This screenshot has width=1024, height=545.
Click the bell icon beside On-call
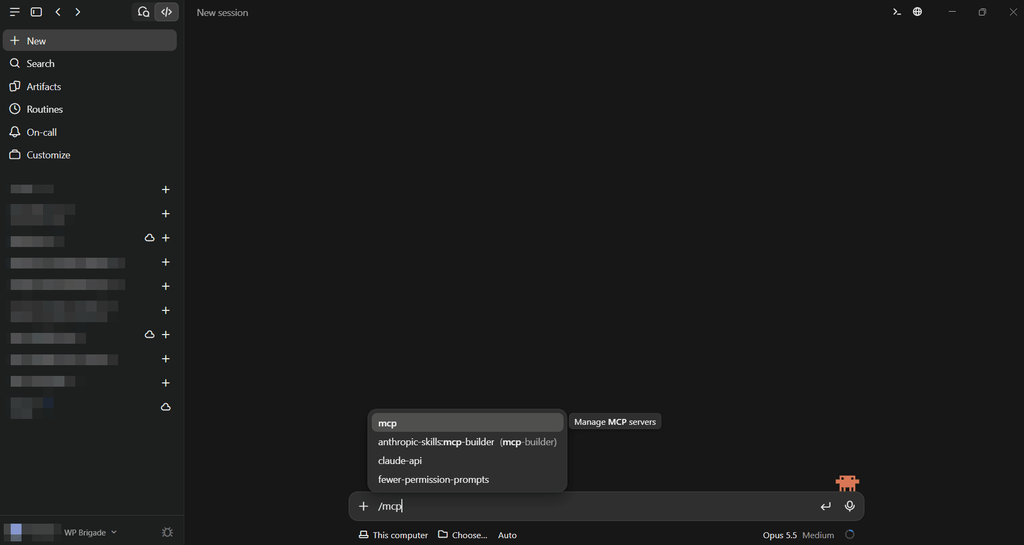tap(14, 132)
